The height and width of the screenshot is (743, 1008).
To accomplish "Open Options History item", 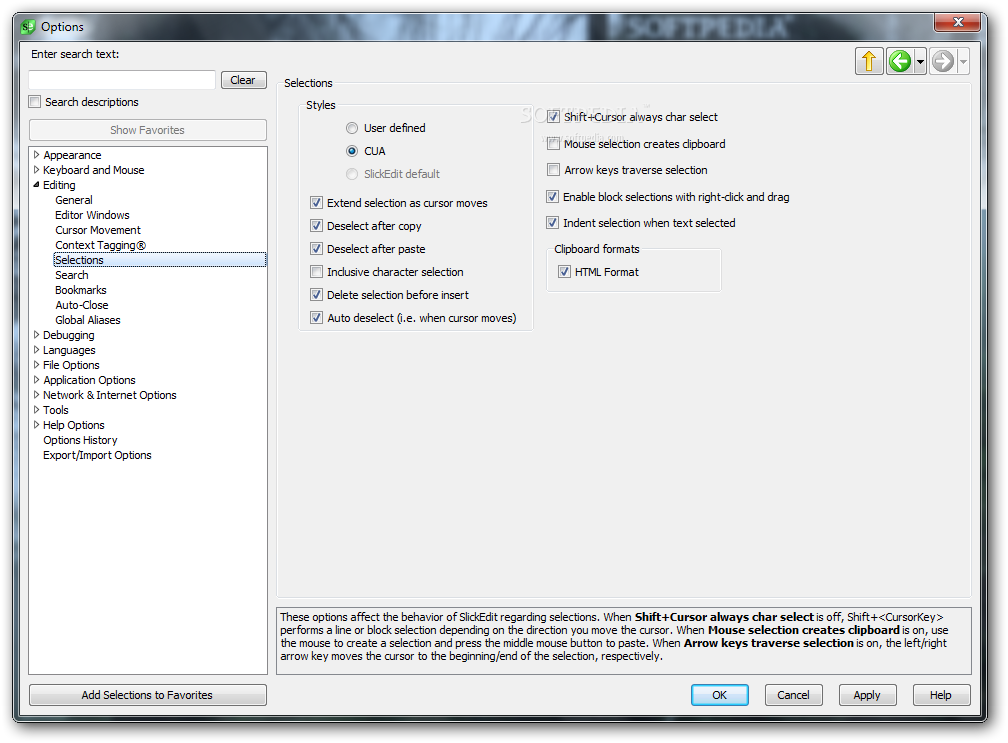I will click(x=80, y=440).
